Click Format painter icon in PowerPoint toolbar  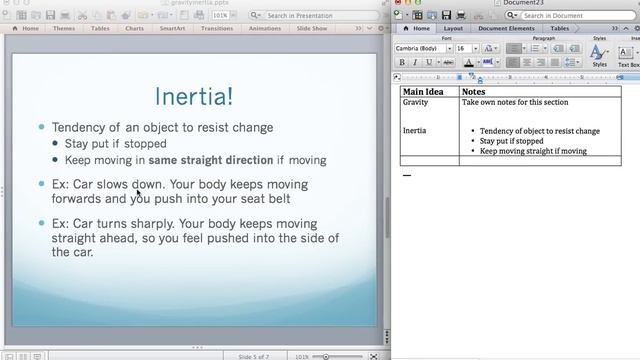click(x=126, y=16)
